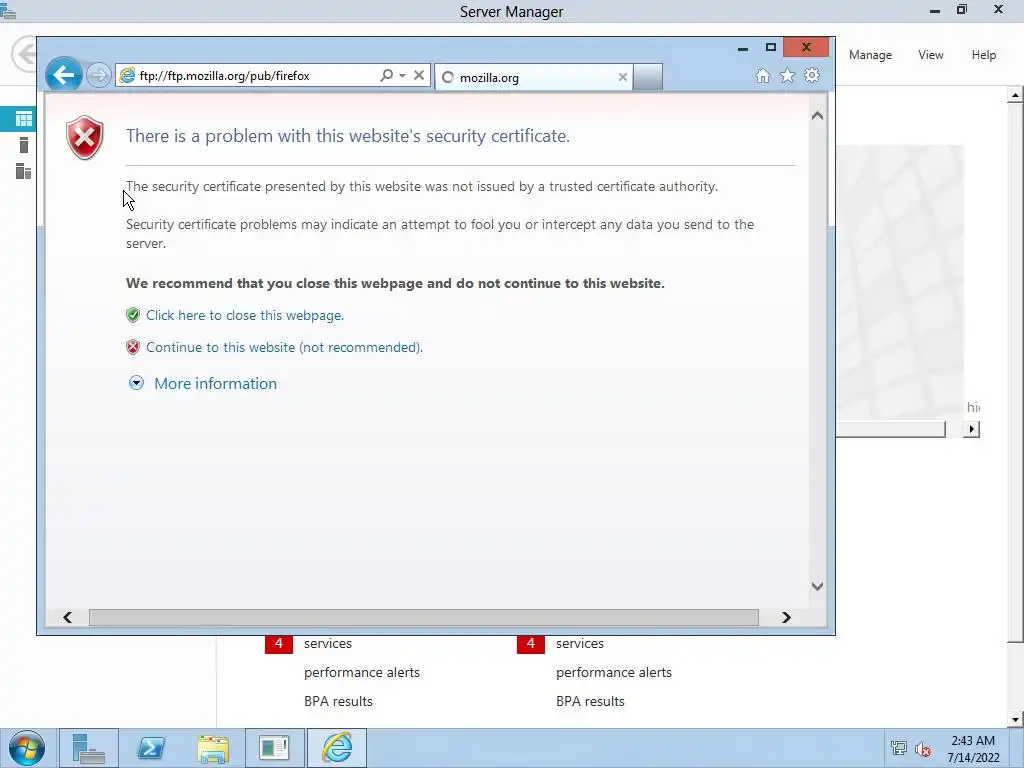Click the Server Manager back navigation arrow
The width and height of the screenshot is (1024, 768).
click(x=25, y=54)
